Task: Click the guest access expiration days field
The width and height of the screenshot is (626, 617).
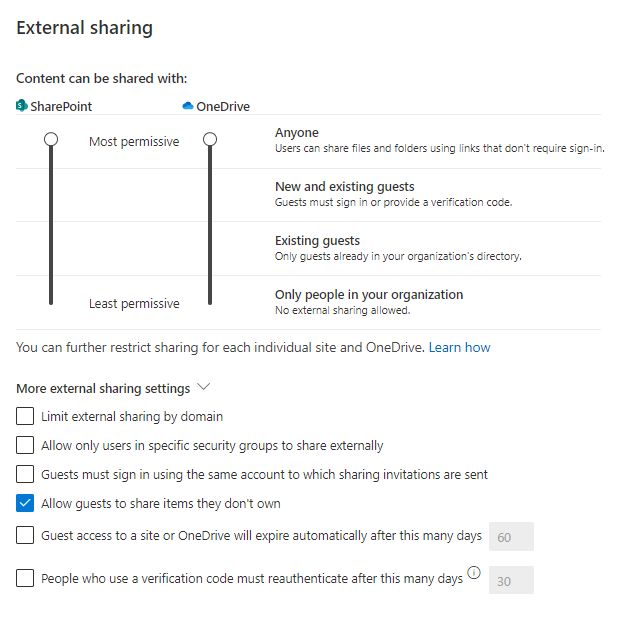Action: click(x=511, y=537)
